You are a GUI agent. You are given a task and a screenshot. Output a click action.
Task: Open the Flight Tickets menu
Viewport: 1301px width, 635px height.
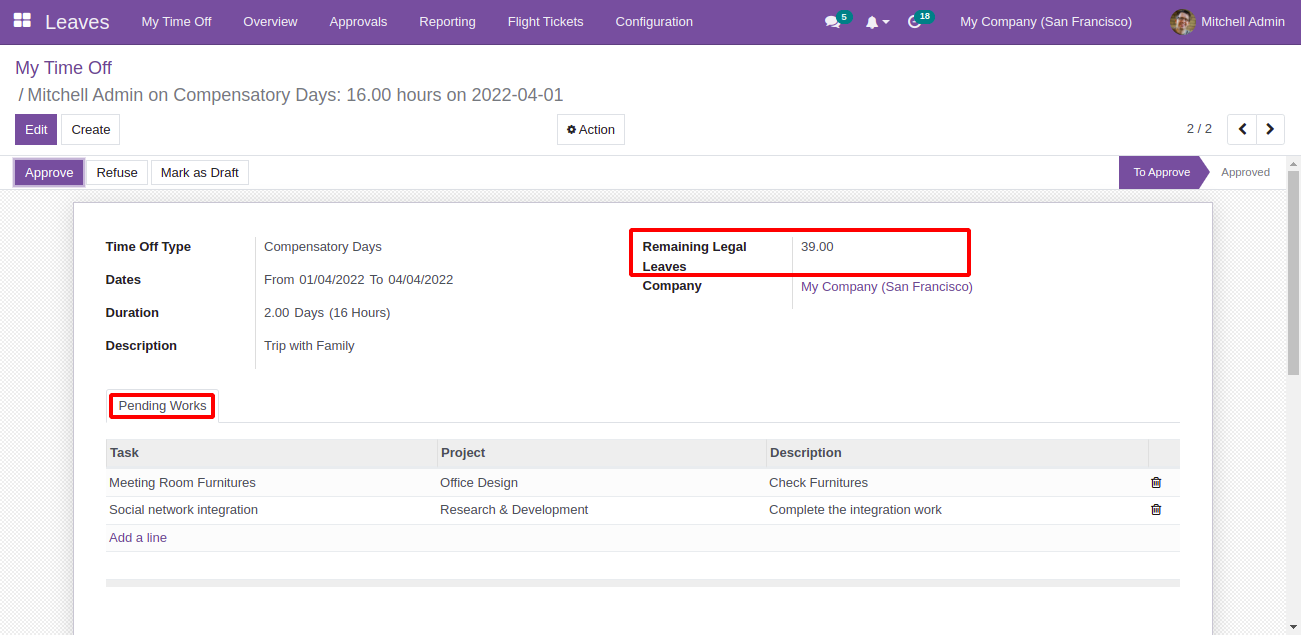click(545, 22)
